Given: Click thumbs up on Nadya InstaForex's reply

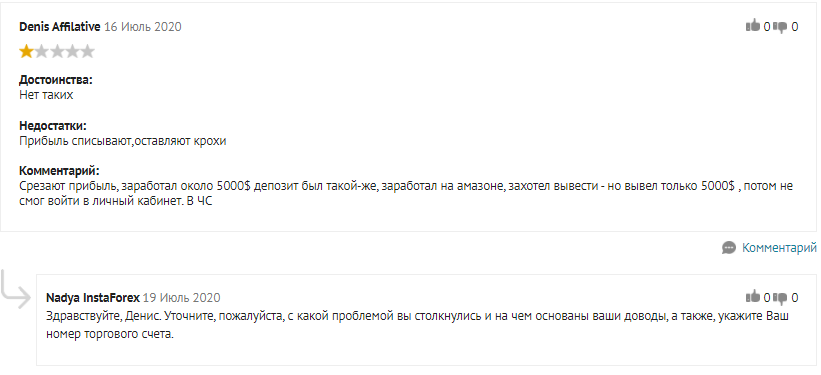Looking at the screenshot, I should point(752,297).
